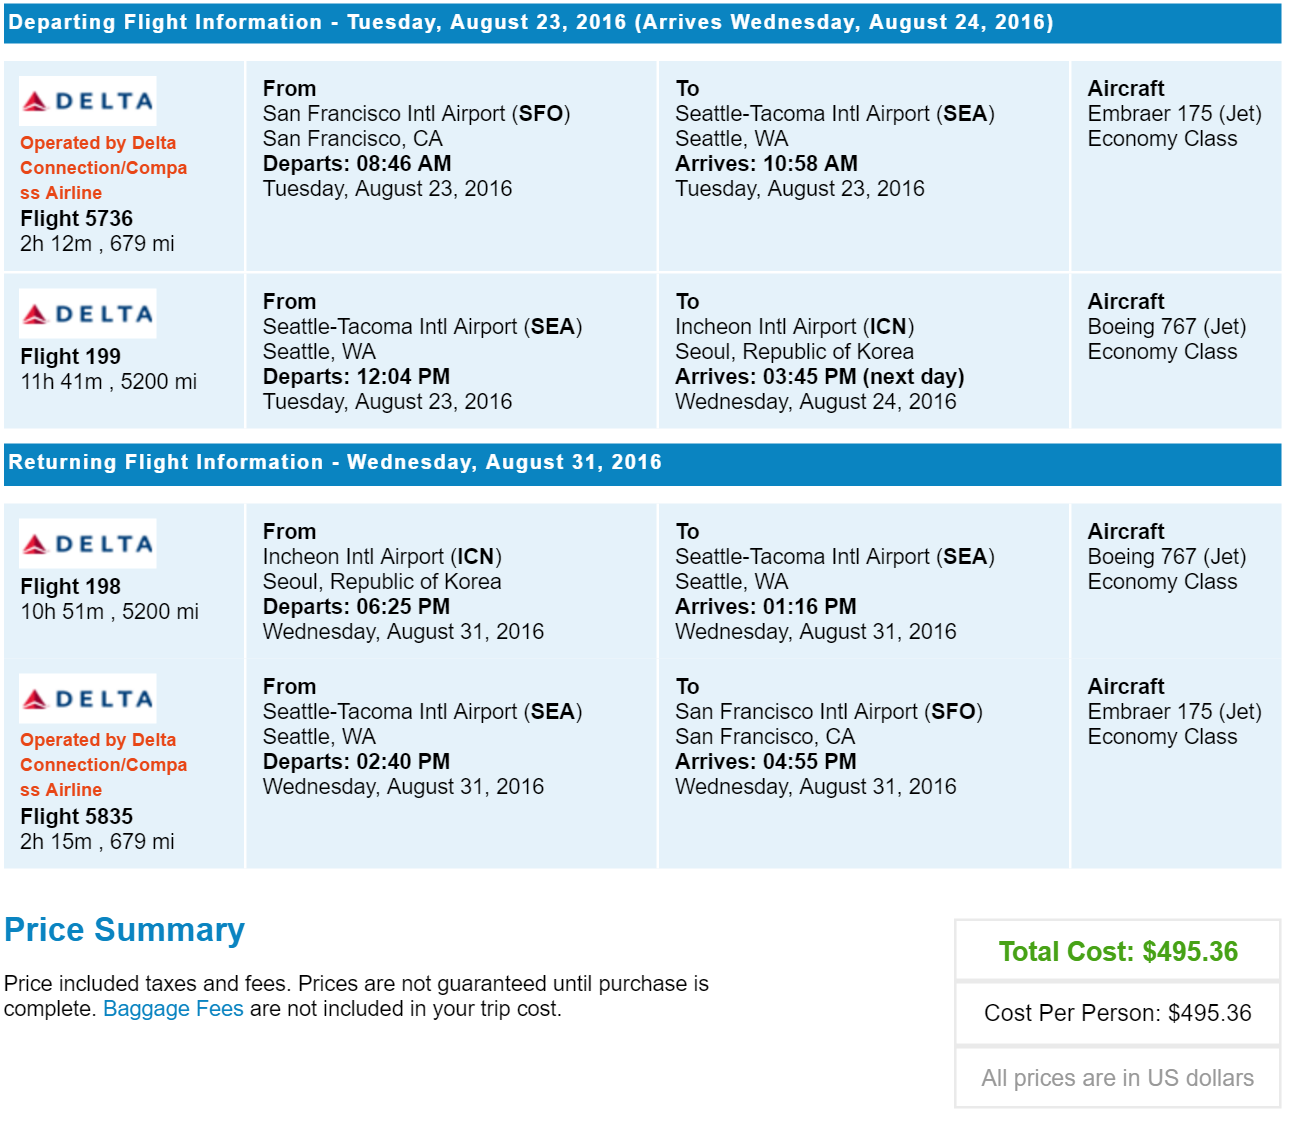
Task: Click Flight 199 number text
Action: click(70, 356)
